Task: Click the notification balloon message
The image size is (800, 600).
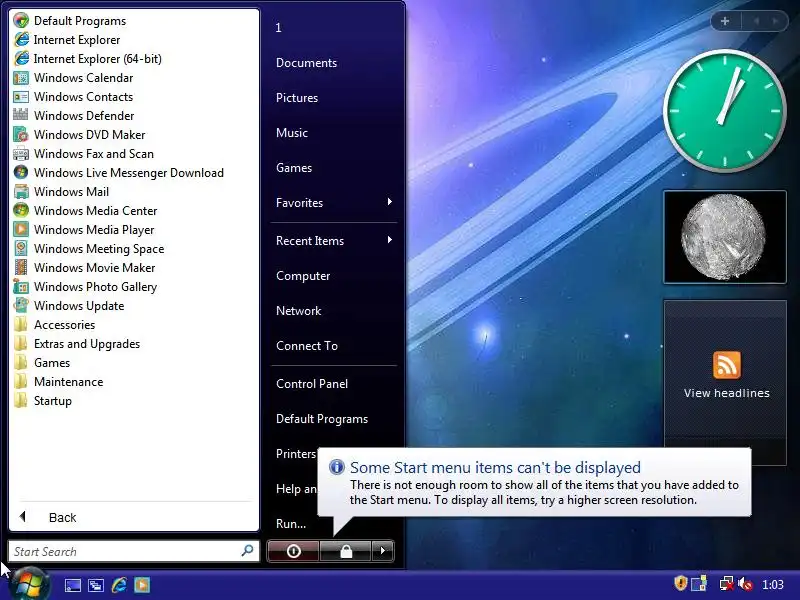Action: pyautogui.click(x=534, y=482)
